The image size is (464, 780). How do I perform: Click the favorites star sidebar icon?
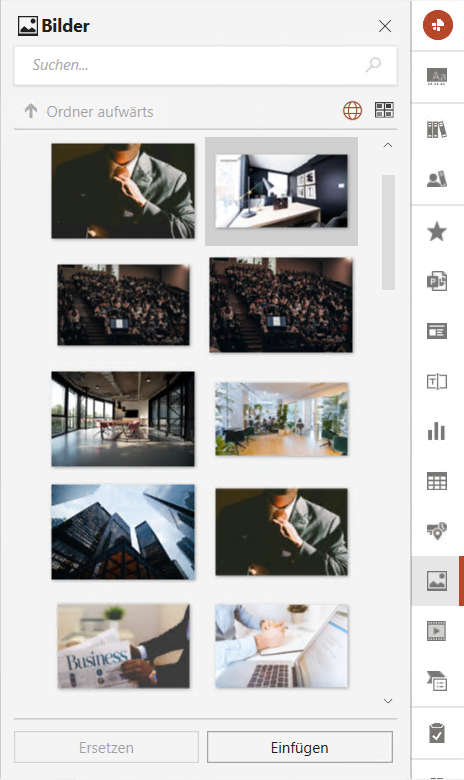coord(437,231)
